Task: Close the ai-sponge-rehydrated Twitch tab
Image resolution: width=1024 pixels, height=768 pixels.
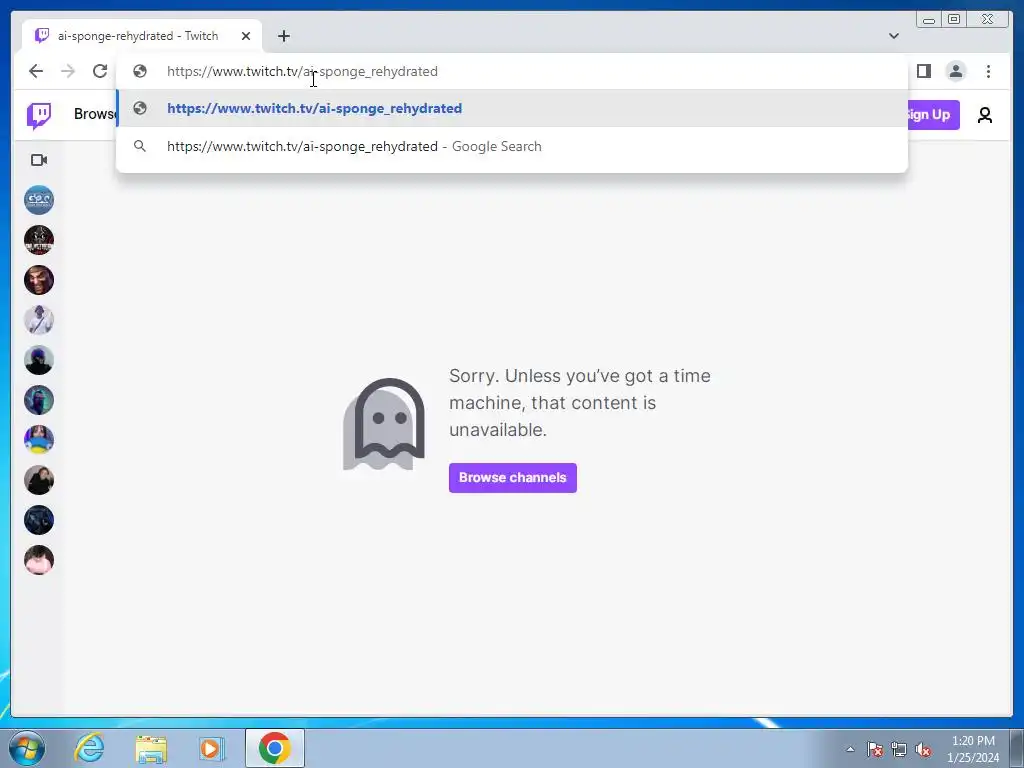Action: point(246,36)
